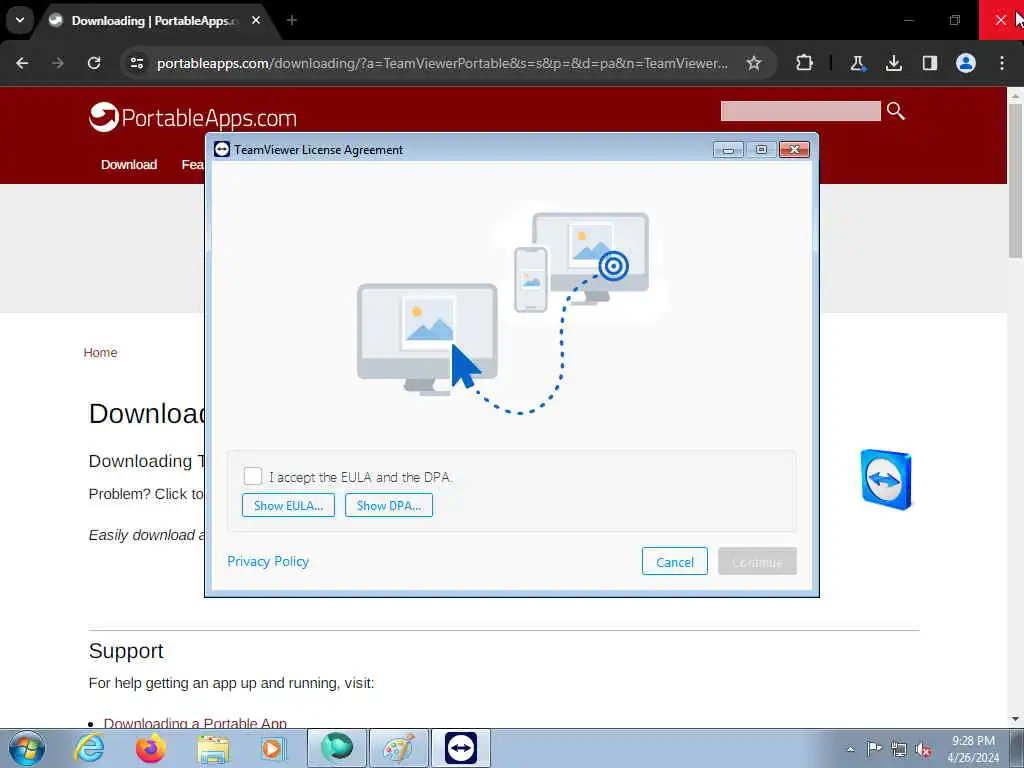The height and width of the screenshot is (768, 1024).
Task: Check the 'I accept the EULA and the DPA' box
Action: click(253, 476)
